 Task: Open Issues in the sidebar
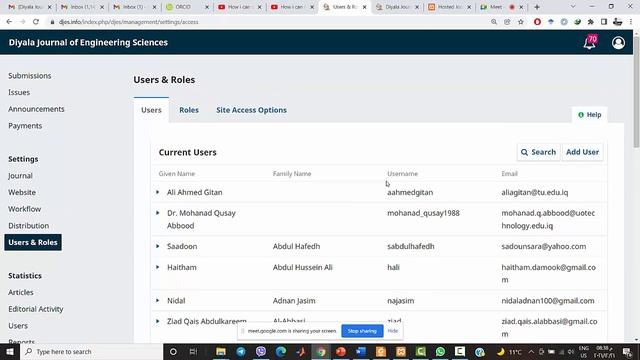tap(19, 92)
